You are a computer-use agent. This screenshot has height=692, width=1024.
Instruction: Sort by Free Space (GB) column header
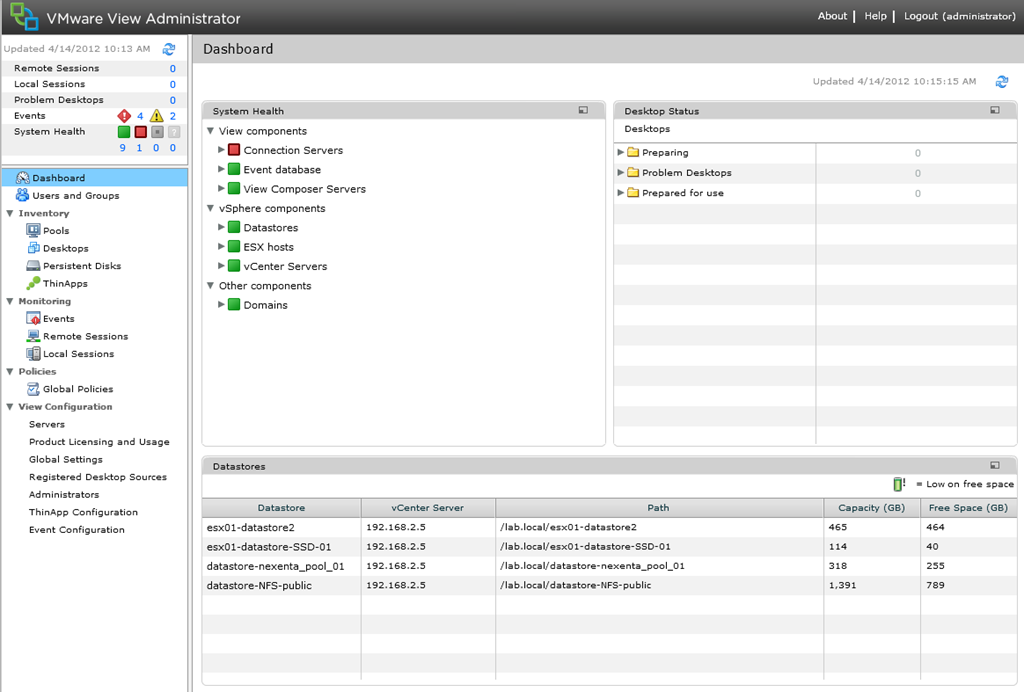968,508
